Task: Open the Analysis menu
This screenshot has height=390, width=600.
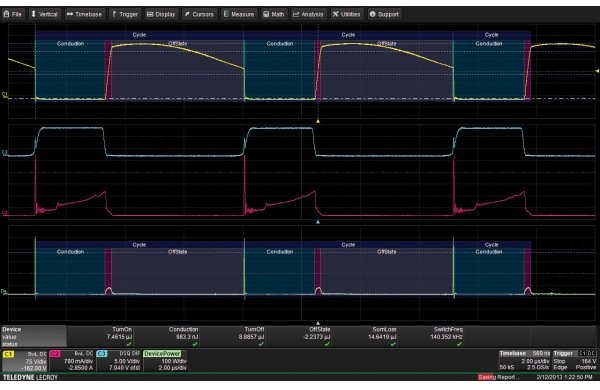Action: (308, 14)
